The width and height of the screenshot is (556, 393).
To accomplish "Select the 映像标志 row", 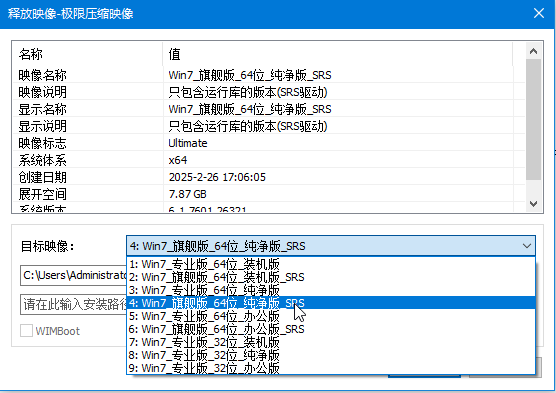I will [x=269, y=143].
